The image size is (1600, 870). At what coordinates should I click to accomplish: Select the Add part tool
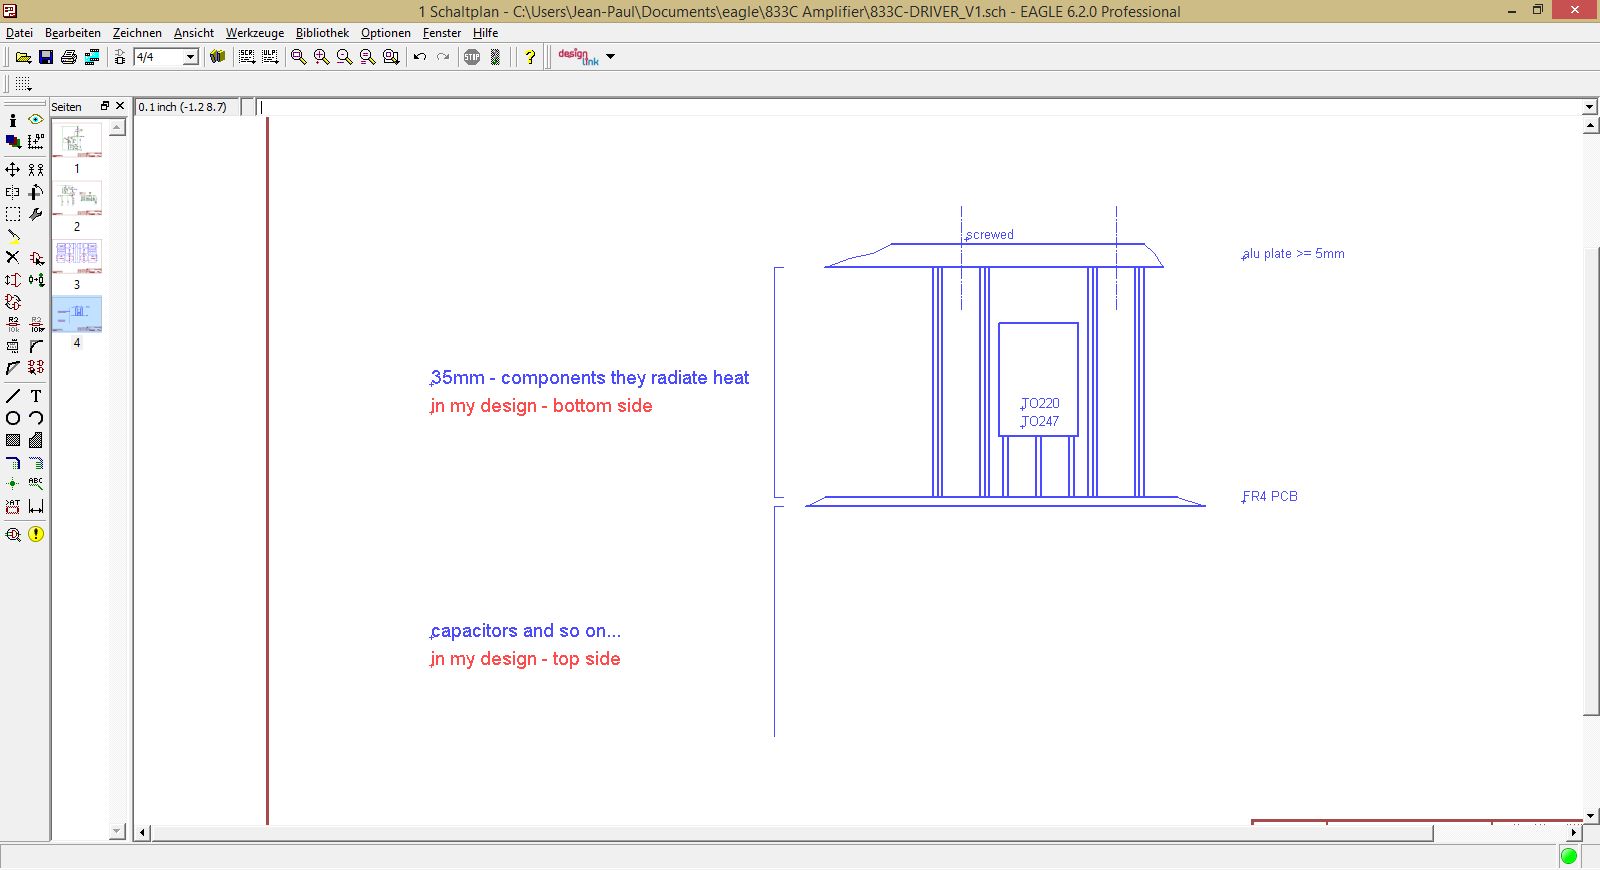[36, 258]
